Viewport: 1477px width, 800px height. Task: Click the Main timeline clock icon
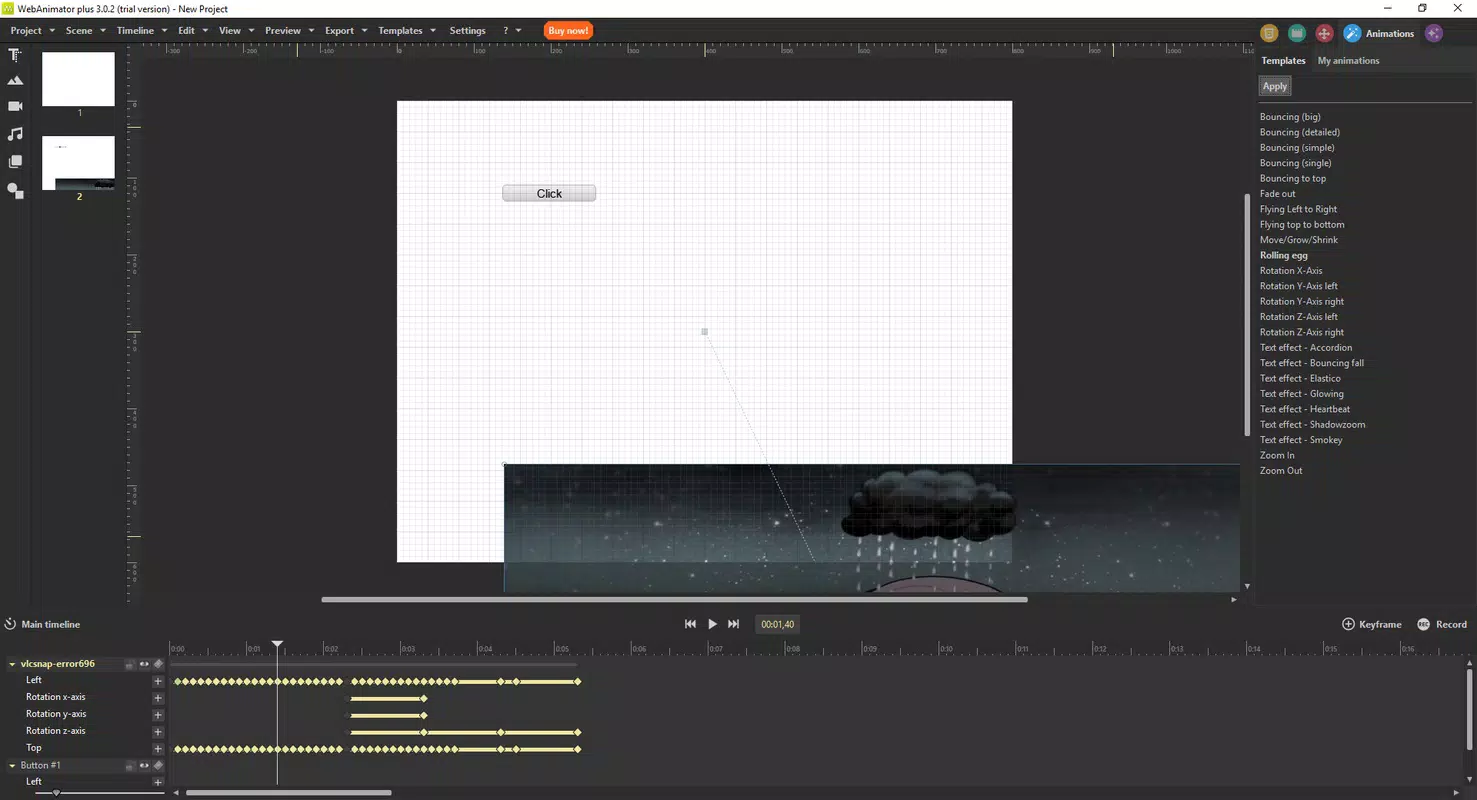[x=10, y=624]
